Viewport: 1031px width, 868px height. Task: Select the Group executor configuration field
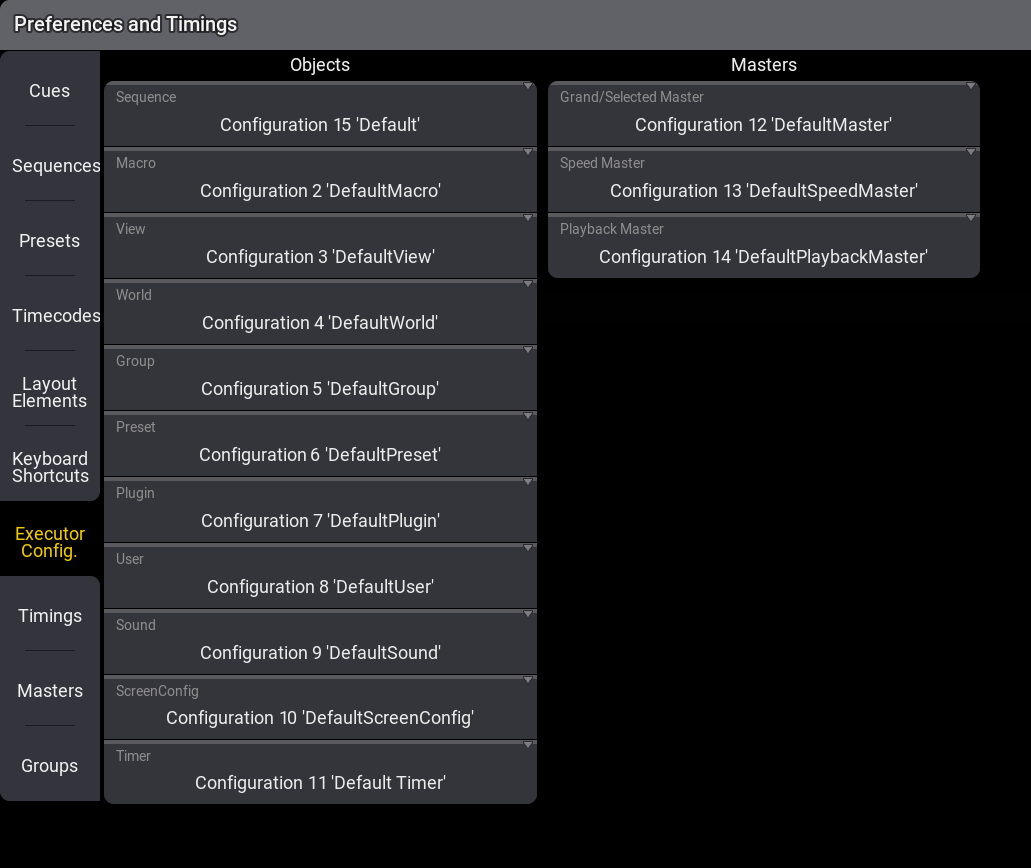(320, 378)
